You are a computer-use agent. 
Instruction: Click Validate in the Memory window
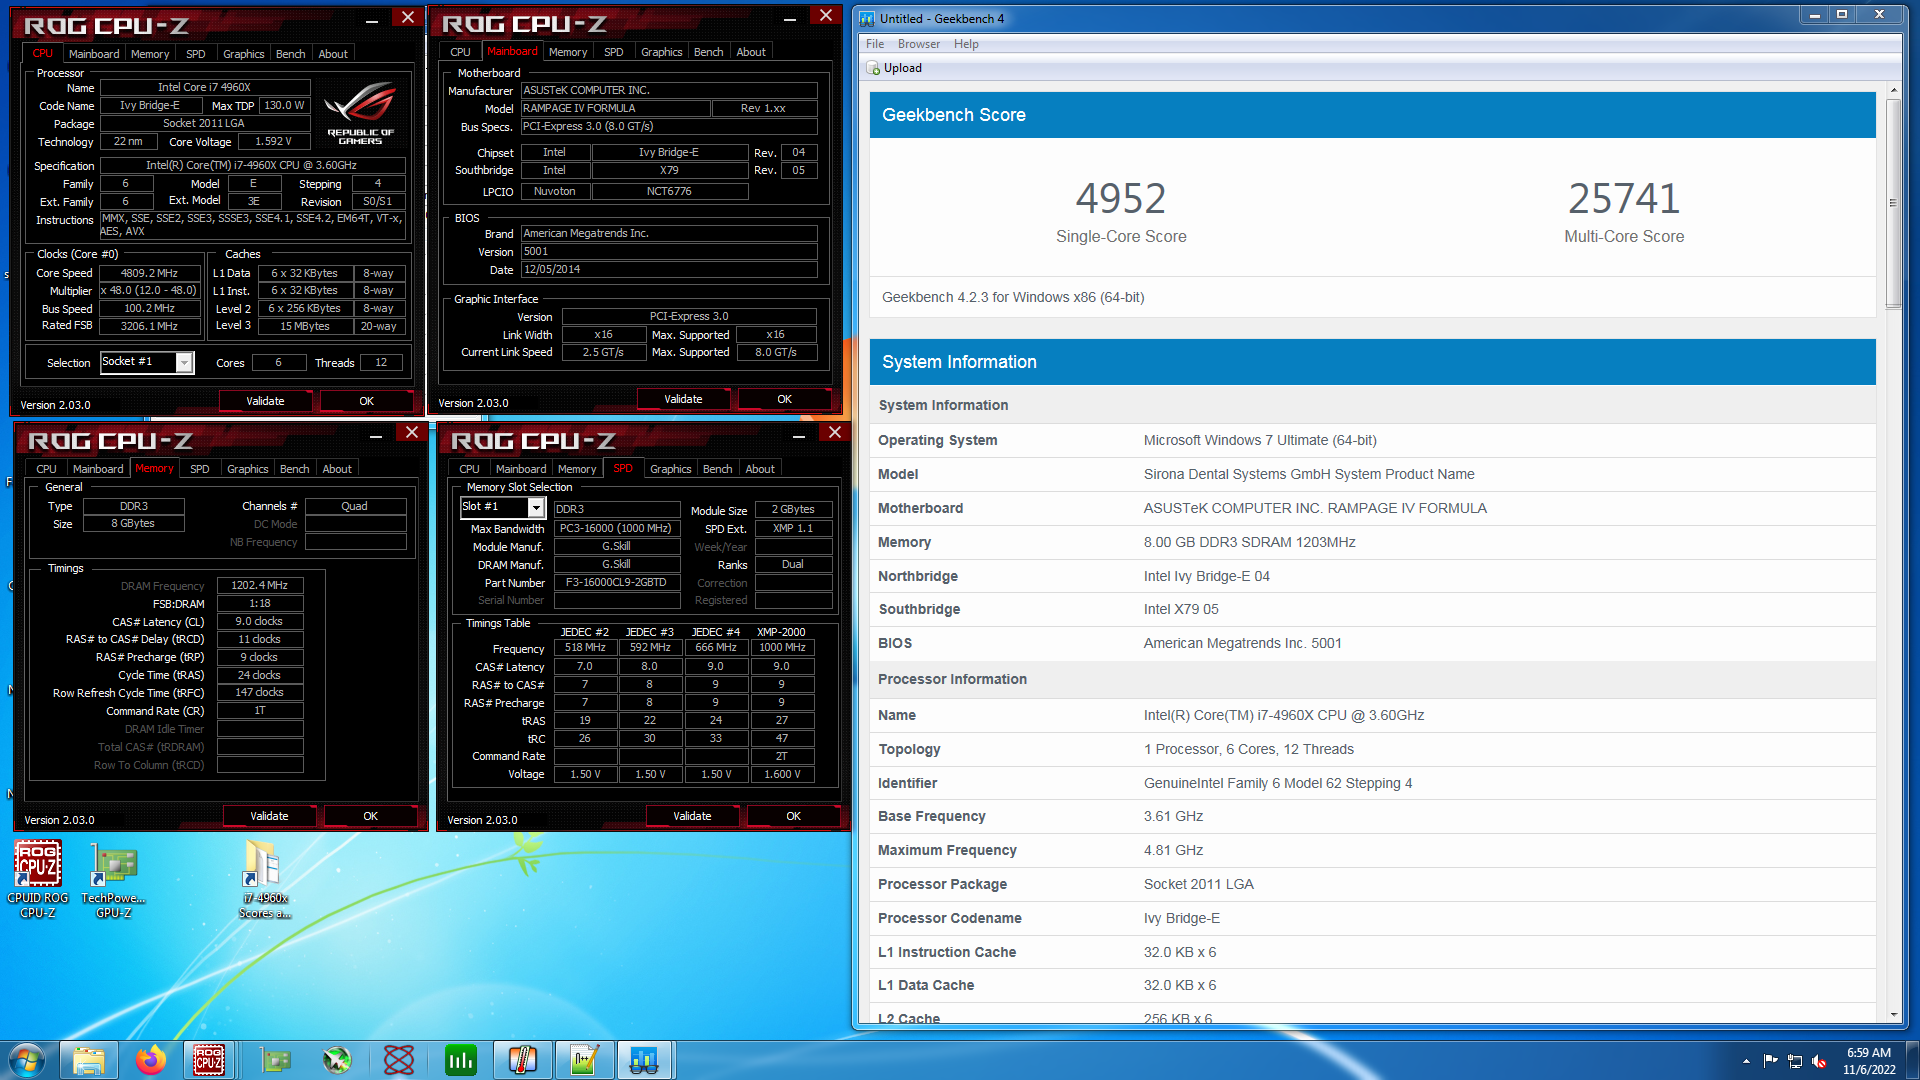(269, 816)
